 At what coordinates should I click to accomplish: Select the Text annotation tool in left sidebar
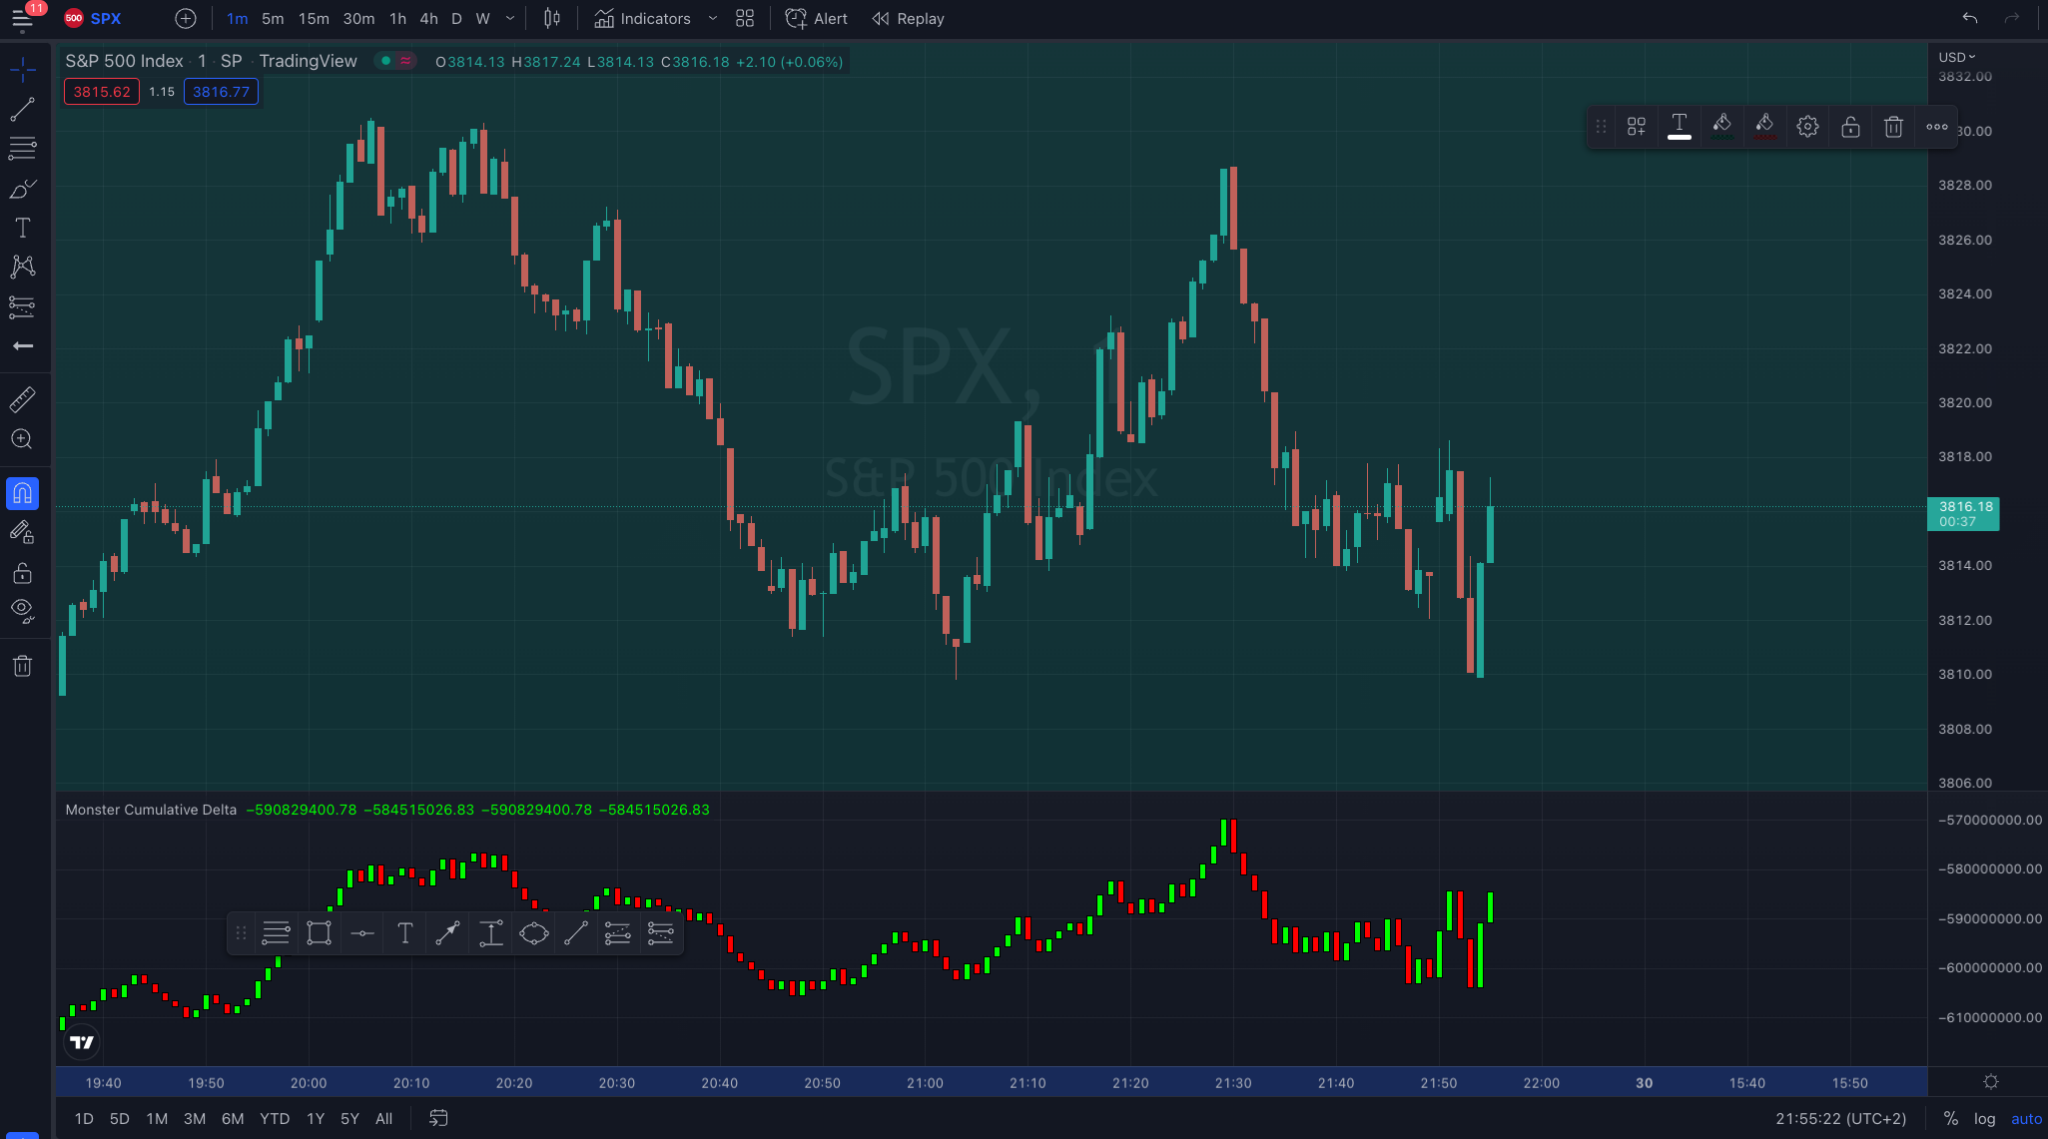[x=22, y=228]
